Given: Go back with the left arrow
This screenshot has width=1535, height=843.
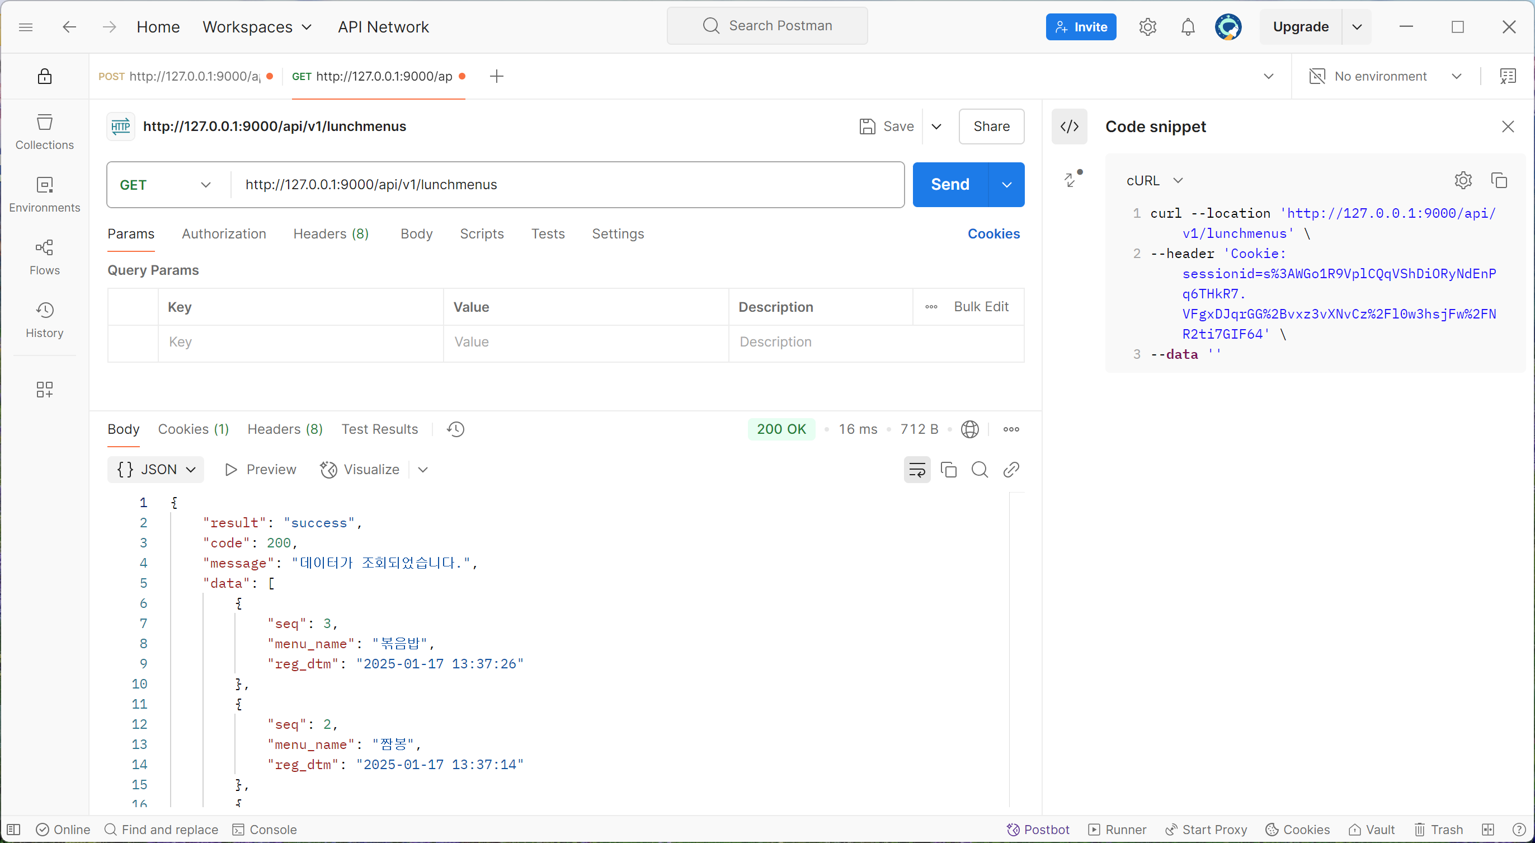Looking at the screenshot, I should point(69,27).
